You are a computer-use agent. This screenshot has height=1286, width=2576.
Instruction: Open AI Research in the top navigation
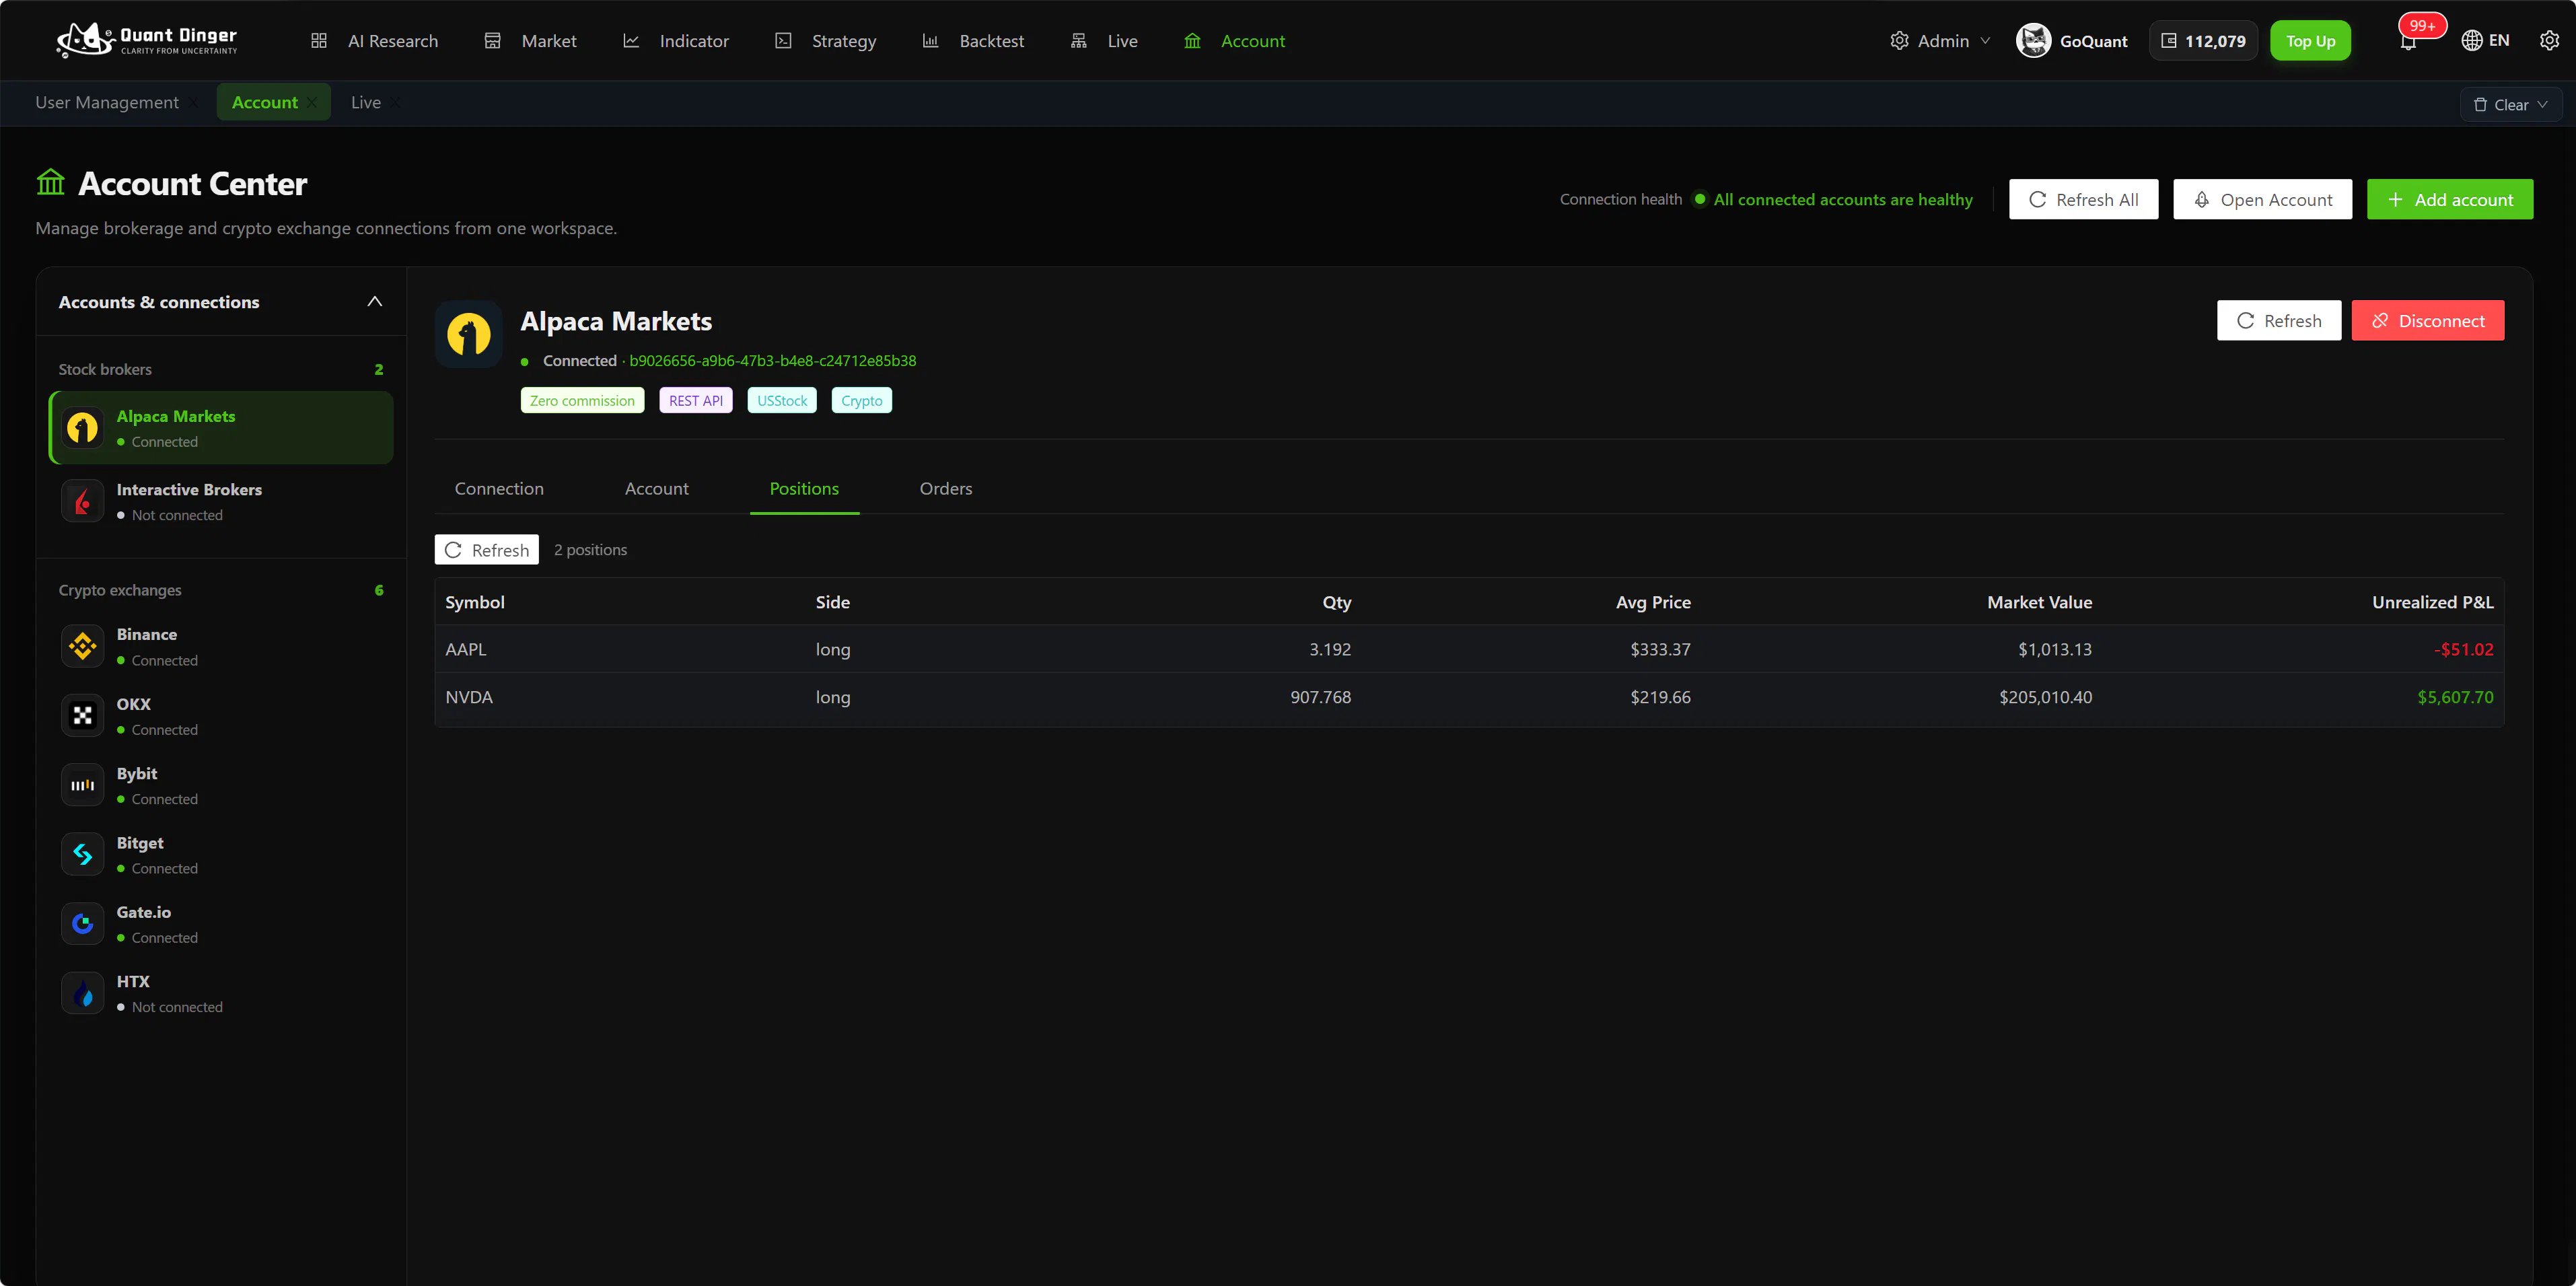[374, 41]
